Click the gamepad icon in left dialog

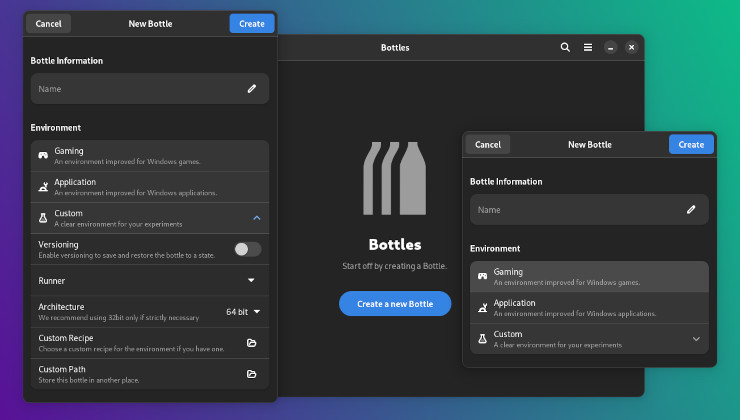click(x=43, y=156)
